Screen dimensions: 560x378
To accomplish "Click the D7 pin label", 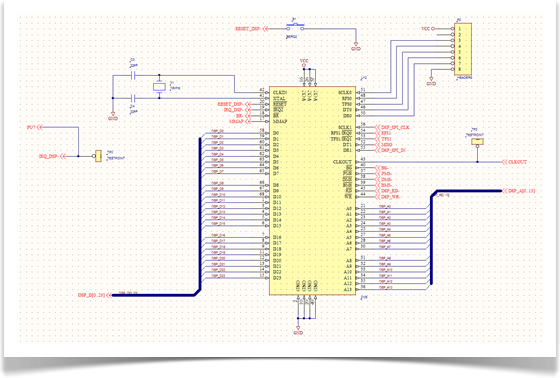I will (276, 174).
